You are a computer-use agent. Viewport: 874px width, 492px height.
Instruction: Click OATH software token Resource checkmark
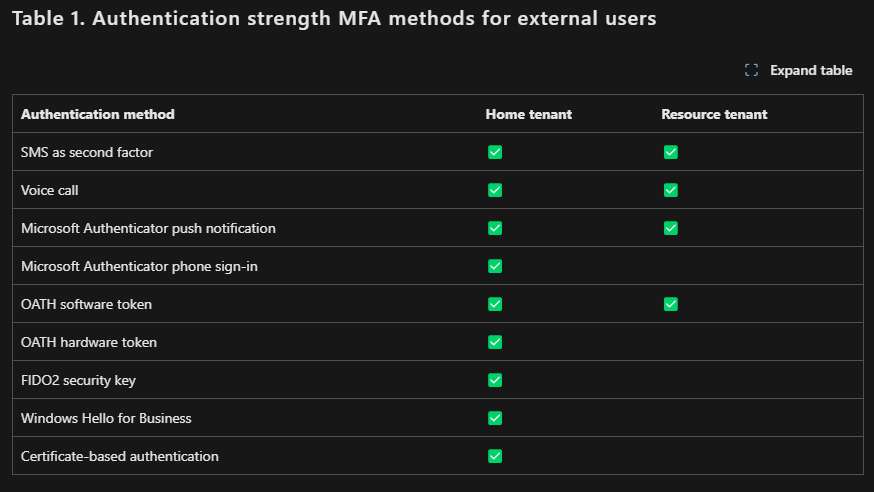coord(671,304)
